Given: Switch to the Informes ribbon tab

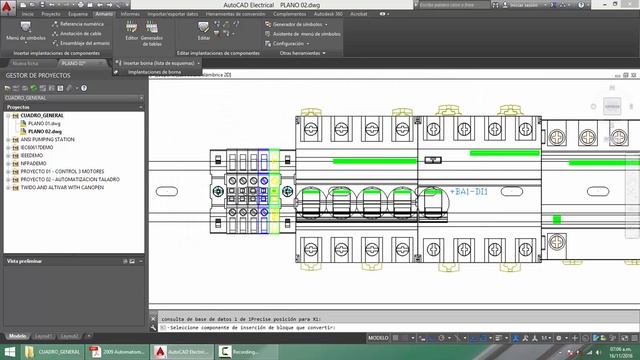Looking at the screenshot, I should coord(130,14).
